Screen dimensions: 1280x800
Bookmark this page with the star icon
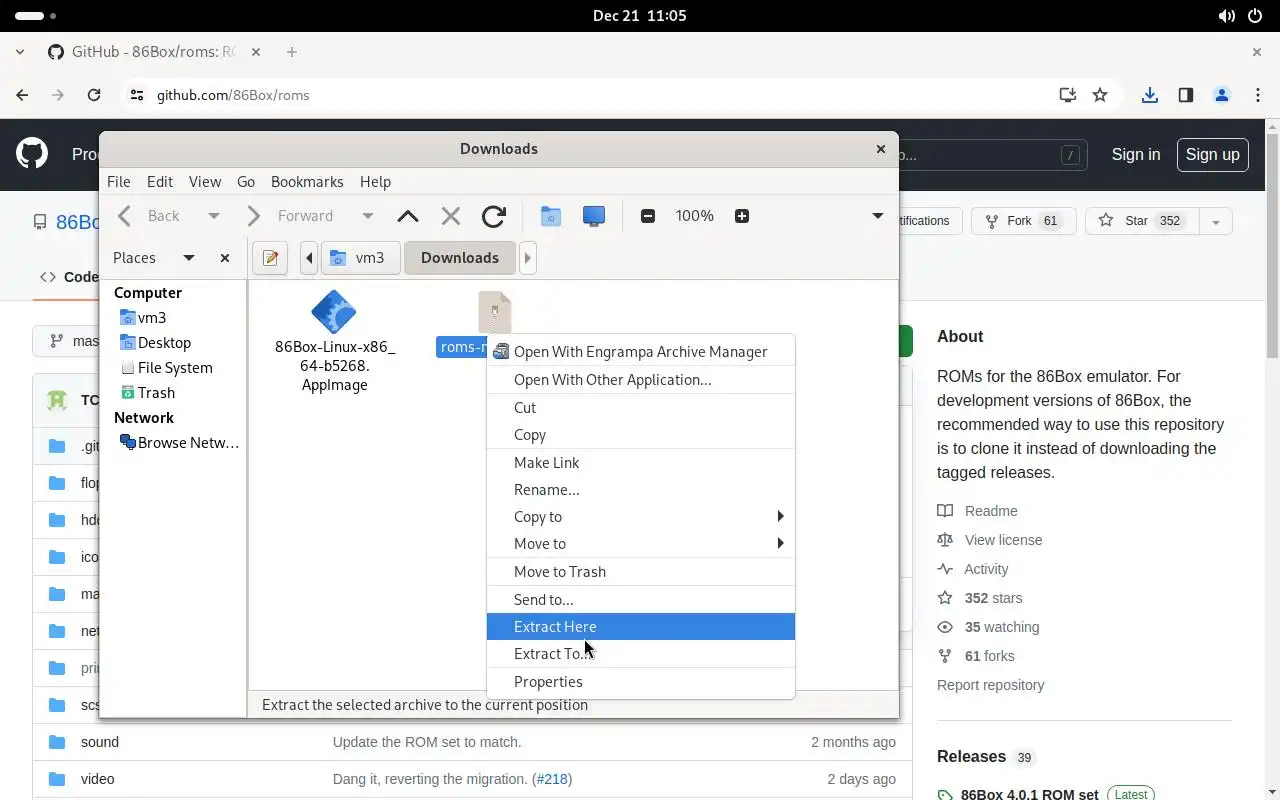point(1100,95)
